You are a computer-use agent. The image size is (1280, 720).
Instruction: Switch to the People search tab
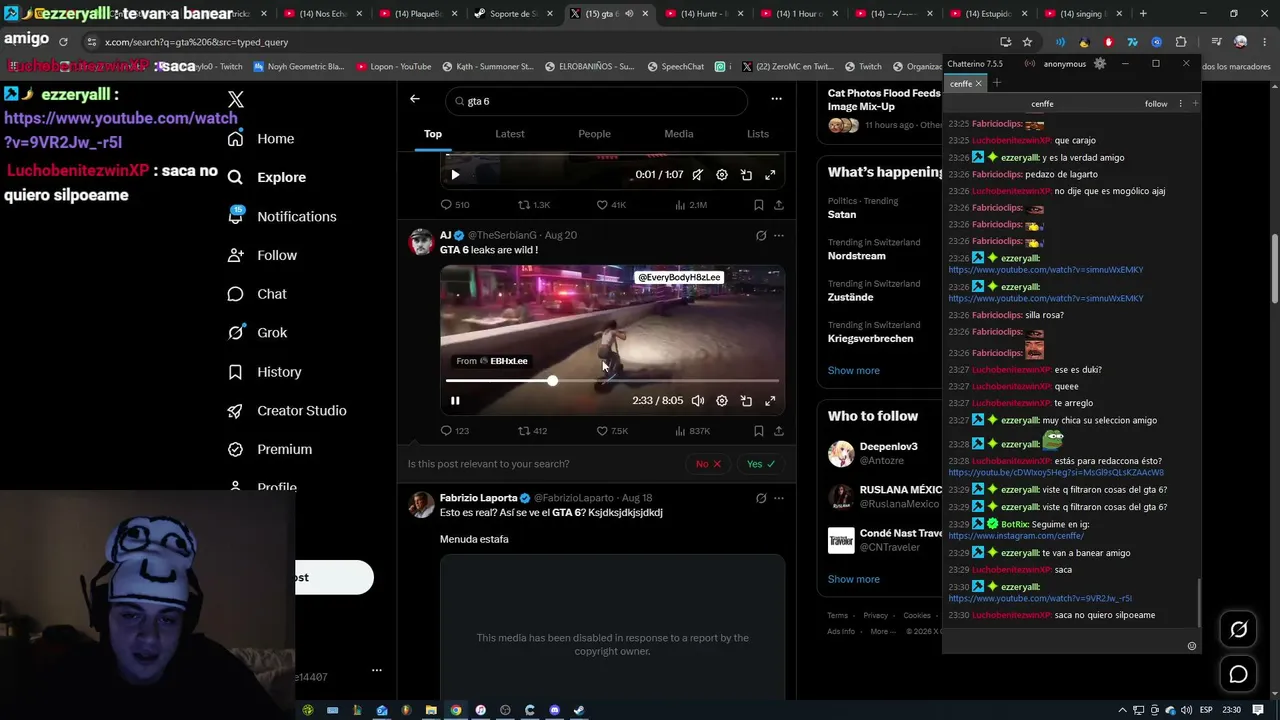pyautogui.click(x=594, y=134)
